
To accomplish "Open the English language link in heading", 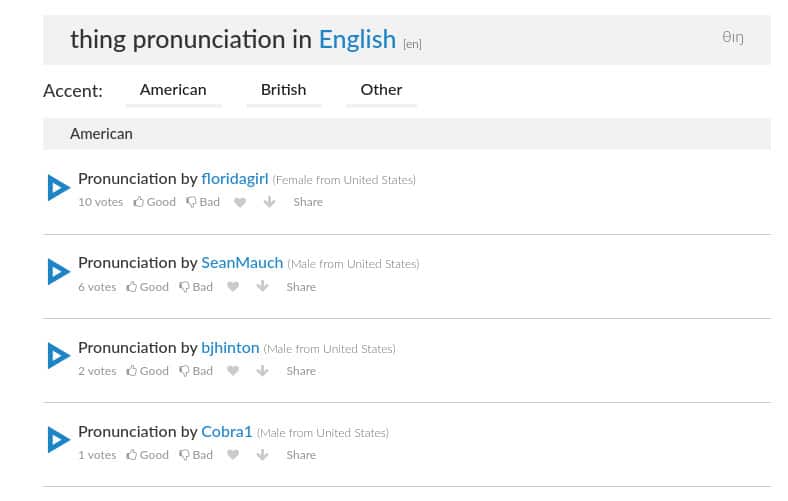I will tap(357, 40).
